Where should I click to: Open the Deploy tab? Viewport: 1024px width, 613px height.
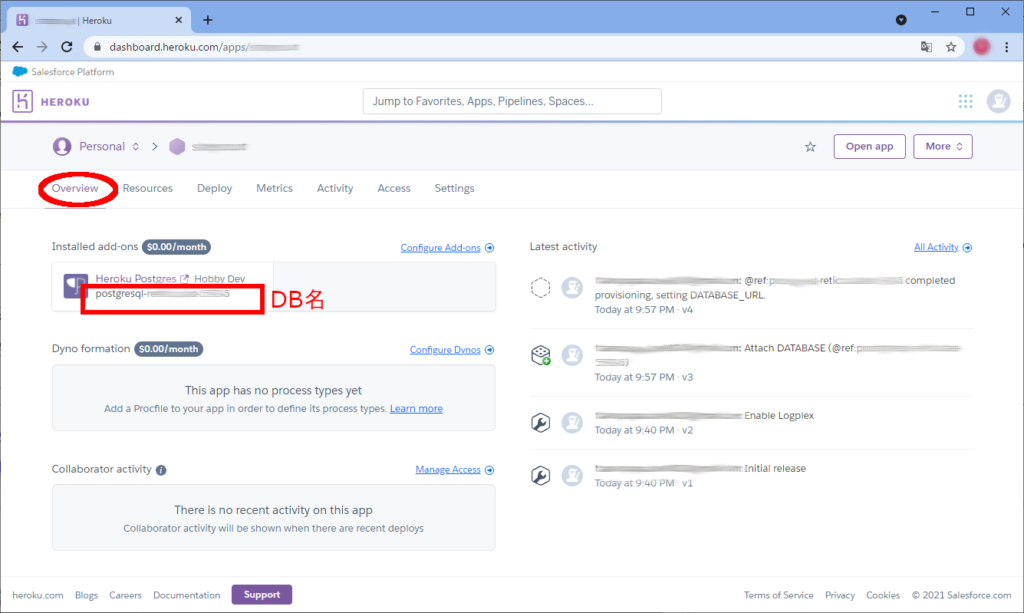(x=214, y=188)
